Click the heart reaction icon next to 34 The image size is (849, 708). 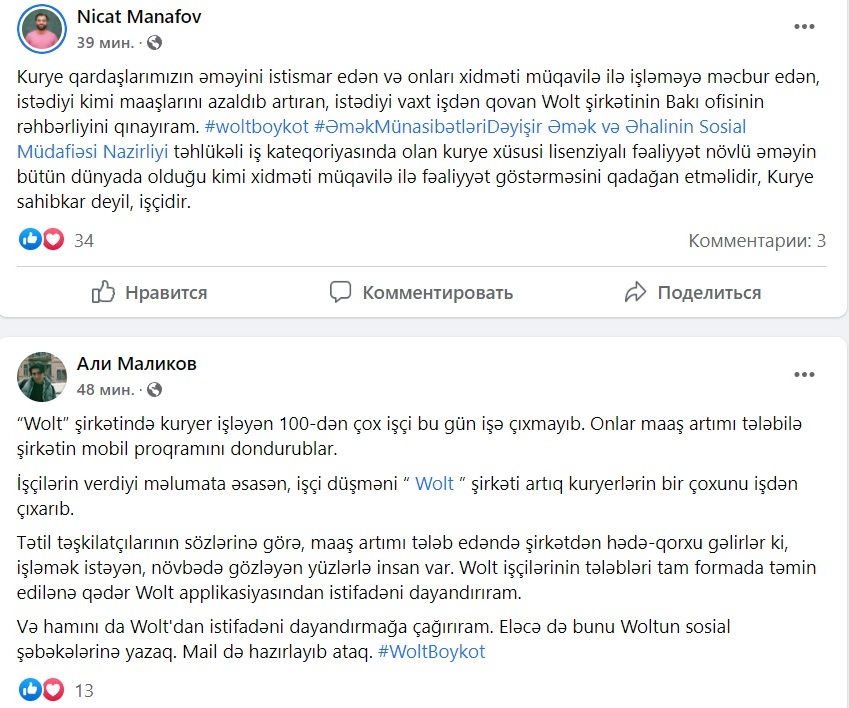[x=53, y=239]
